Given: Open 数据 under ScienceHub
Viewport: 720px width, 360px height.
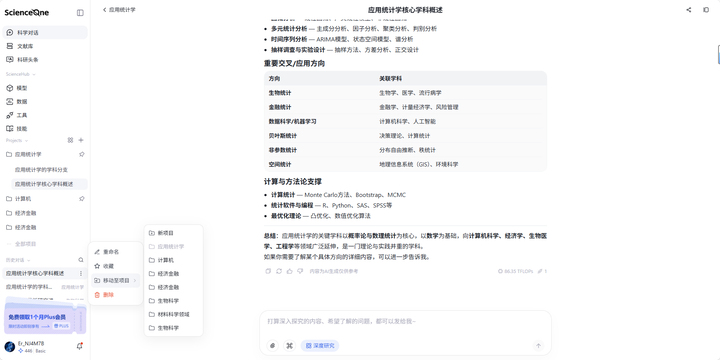Looking at the screenshot, I should tap(45, 101).
